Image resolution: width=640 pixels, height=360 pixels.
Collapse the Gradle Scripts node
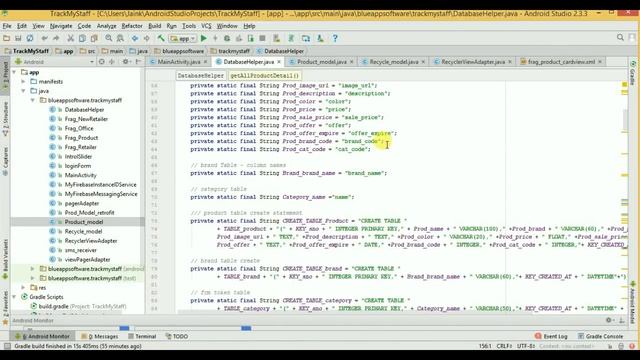(15, 297)
